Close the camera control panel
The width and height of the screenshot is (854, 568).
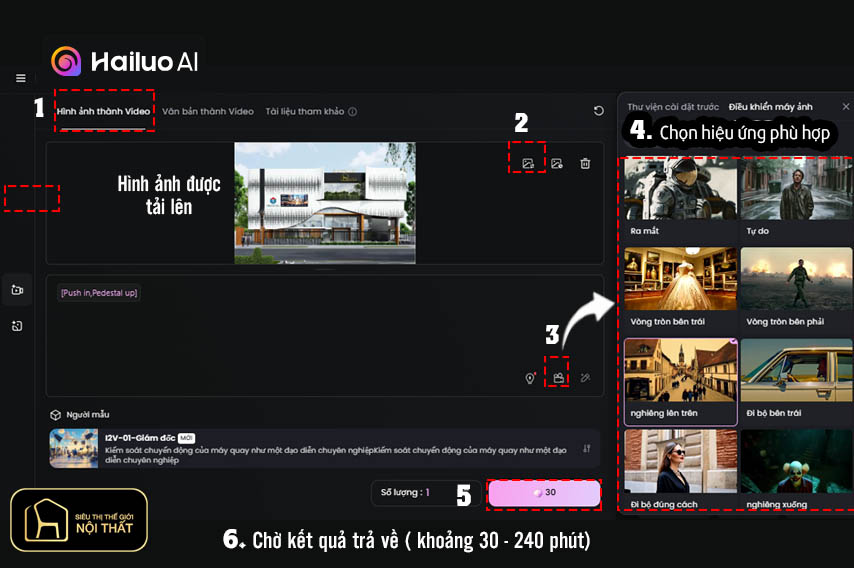click(x=845, y=107)
